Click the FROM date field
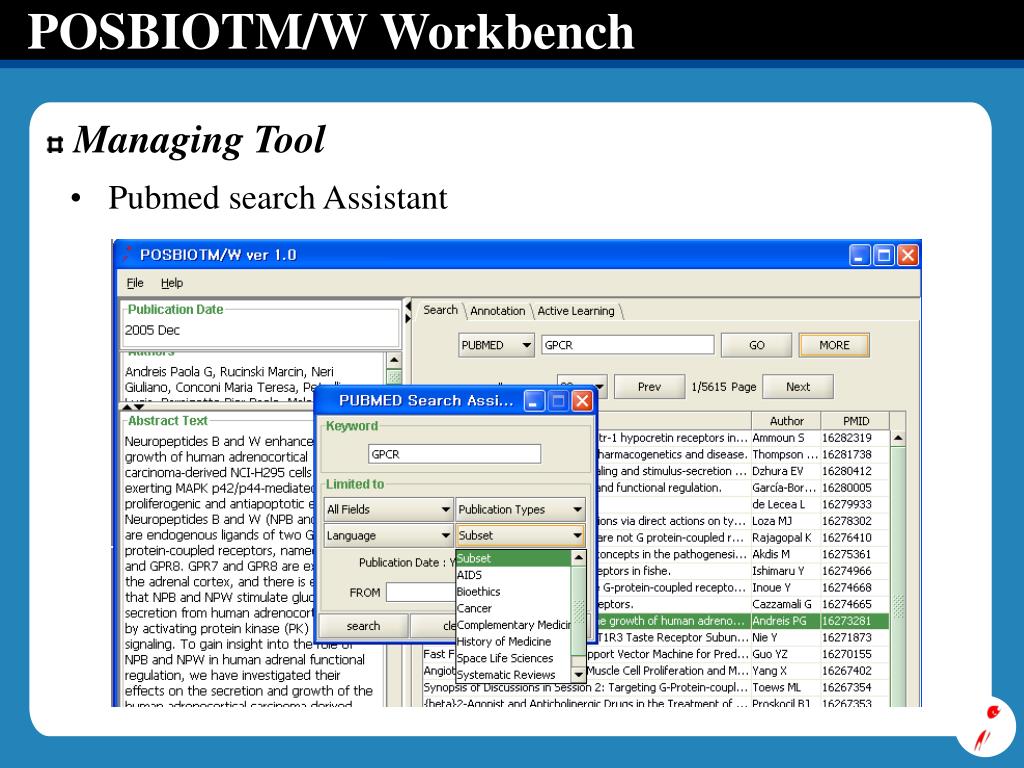The width and height of the screenshot is (1024, 768). pyautogui.click(x=421, y=592)
